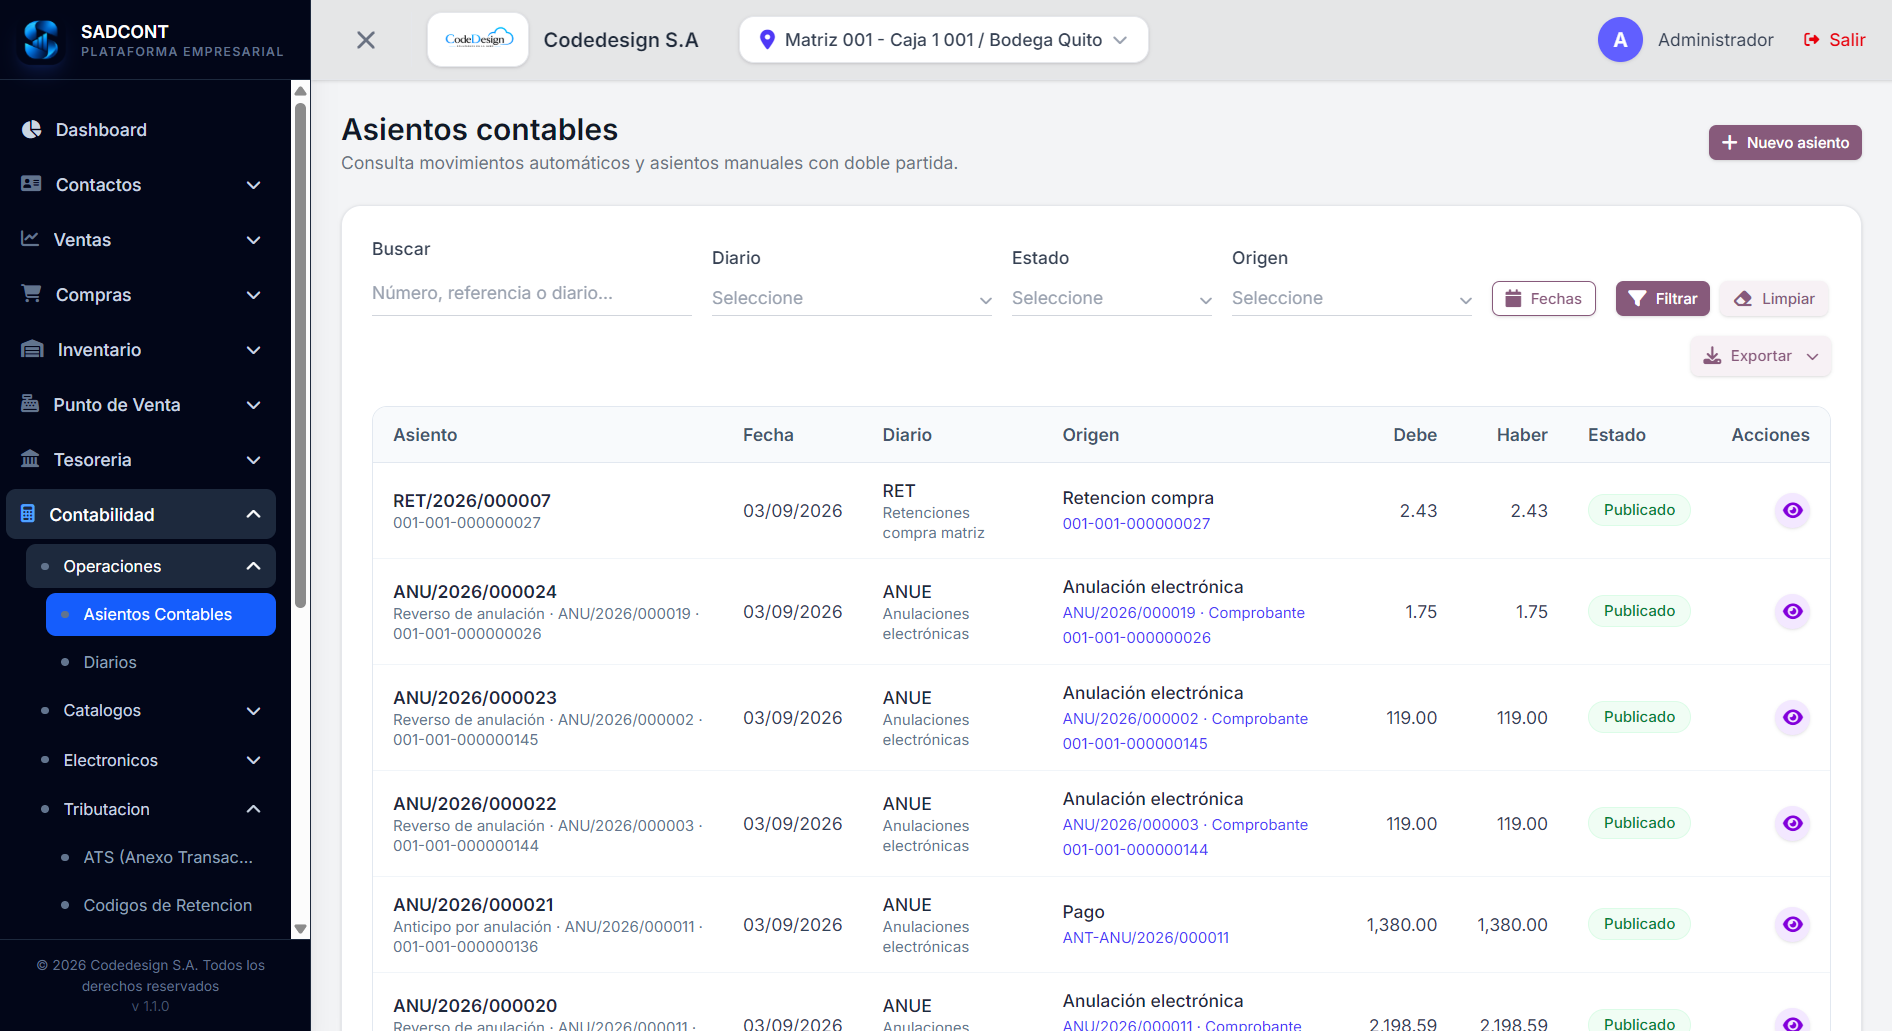This screenshot has width=1892, height=1031.
Task: Select Asientos Contables menu item
Action: point(161,614)
